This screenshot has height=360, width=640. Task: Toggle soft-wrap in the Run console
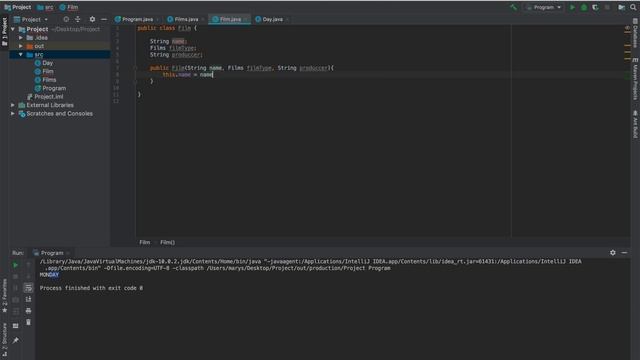tap(28, 288)
